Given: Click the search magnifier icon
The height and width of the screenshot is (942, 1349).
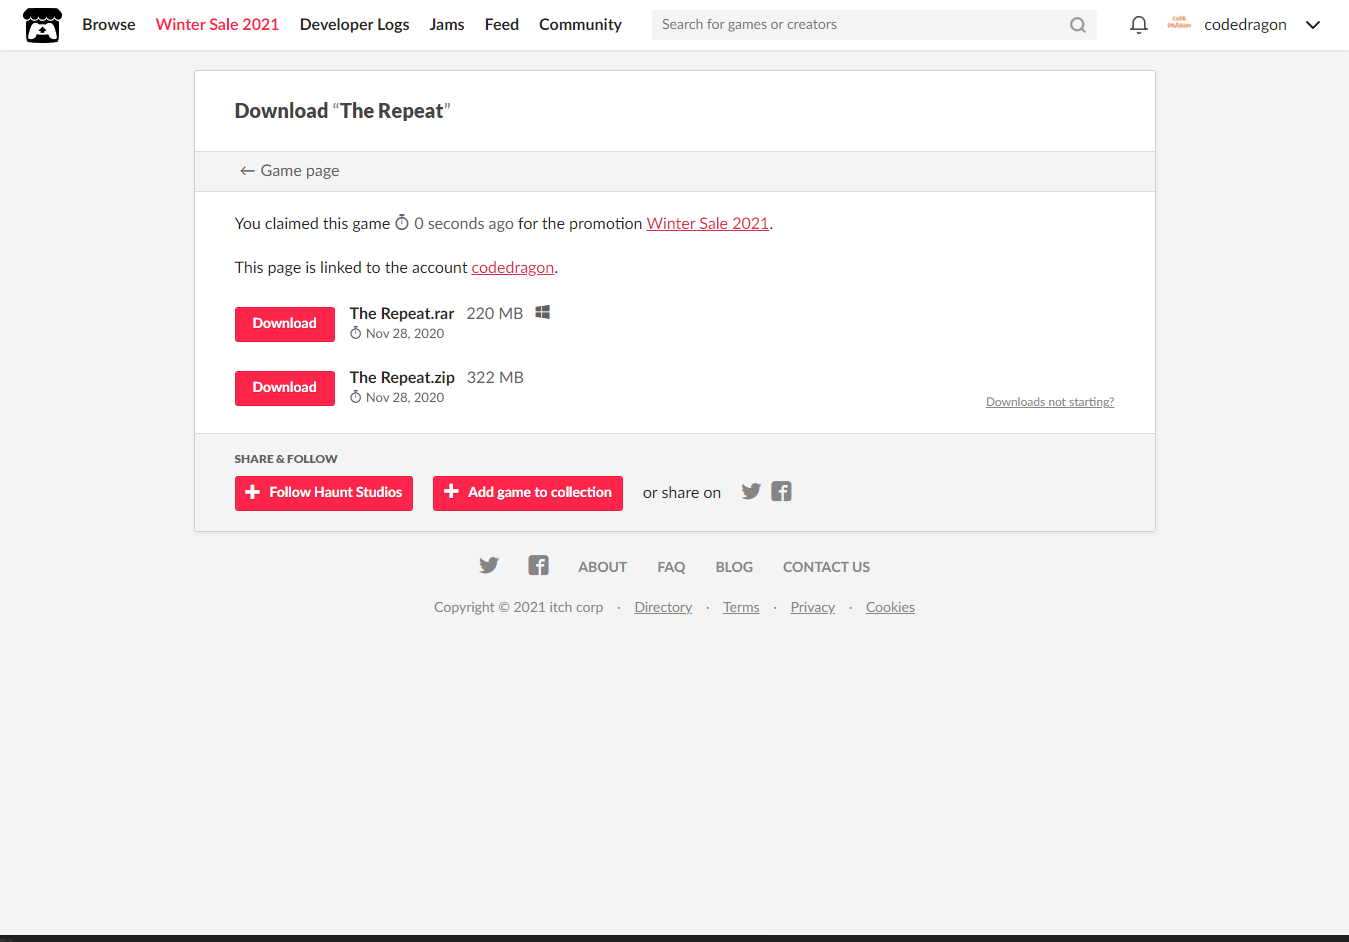Looking at the screenshot, I should click(1077, 25).
